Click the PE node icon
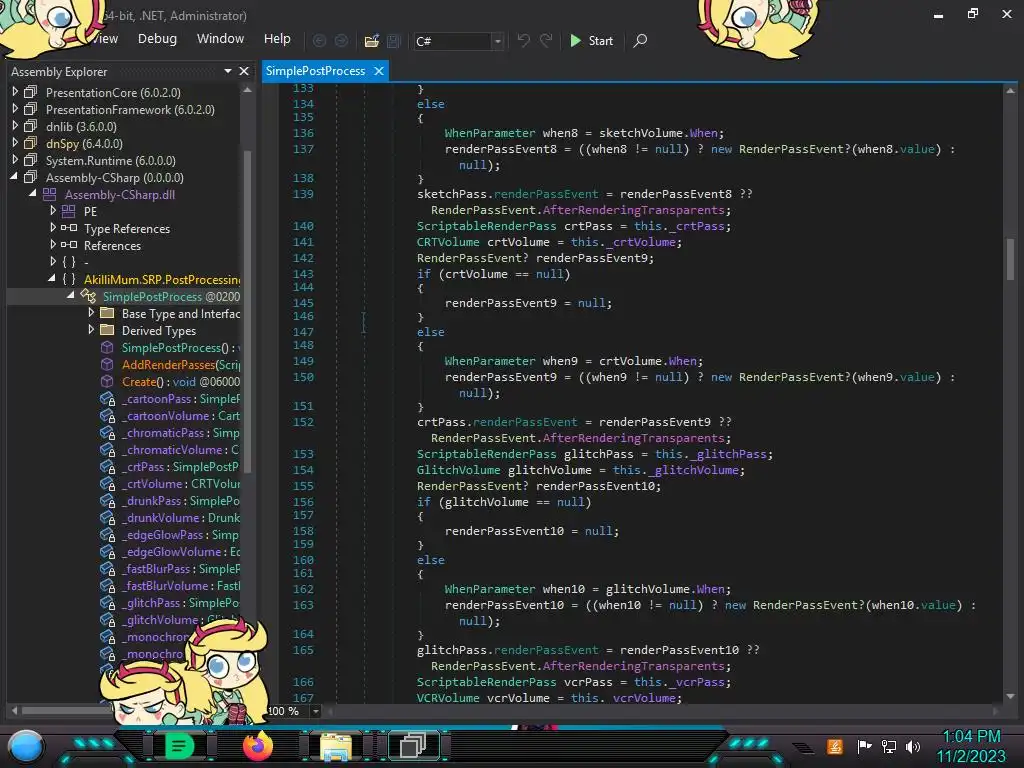1024x768 pixels. (69, 211)
